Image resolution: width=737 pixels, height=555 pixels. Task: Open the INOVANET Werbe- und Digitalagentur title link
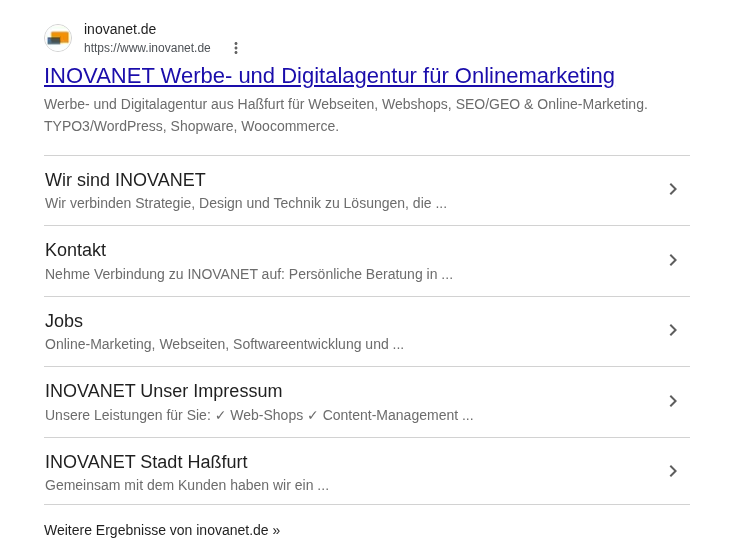(x=329, y=76)
